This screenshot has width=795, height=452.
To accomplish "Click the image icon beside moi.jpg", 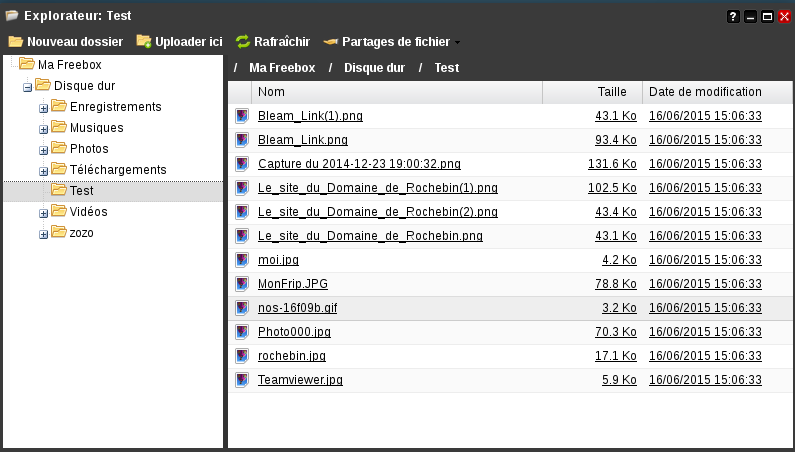I will (241, 260).
